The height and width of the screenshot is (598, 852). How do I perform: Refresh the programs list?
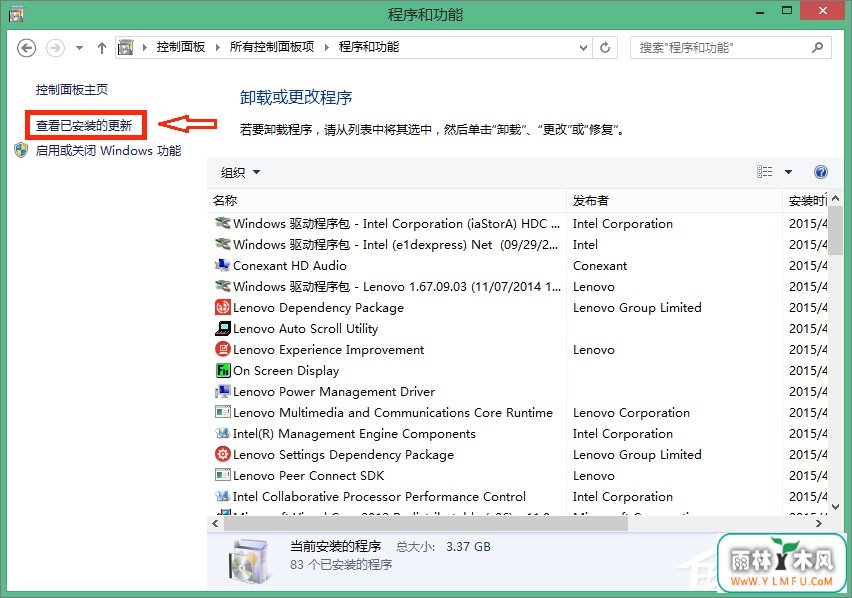click(605, 48)
